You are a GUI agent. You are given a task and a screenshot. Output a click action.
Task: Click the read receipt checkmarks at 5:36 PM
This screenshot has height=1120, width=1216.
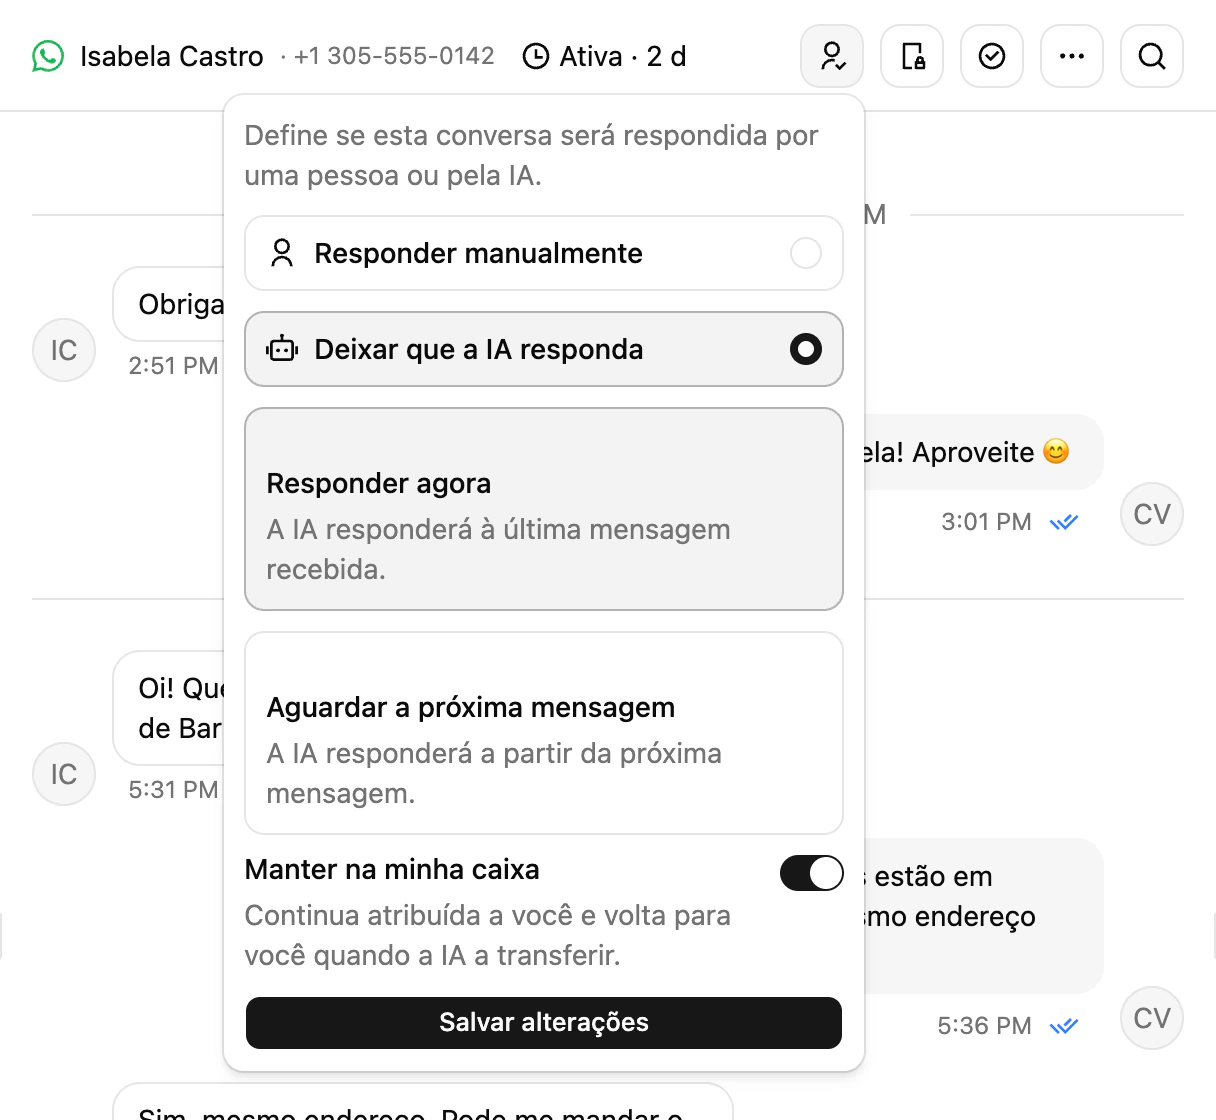tap(1064, 1026)
